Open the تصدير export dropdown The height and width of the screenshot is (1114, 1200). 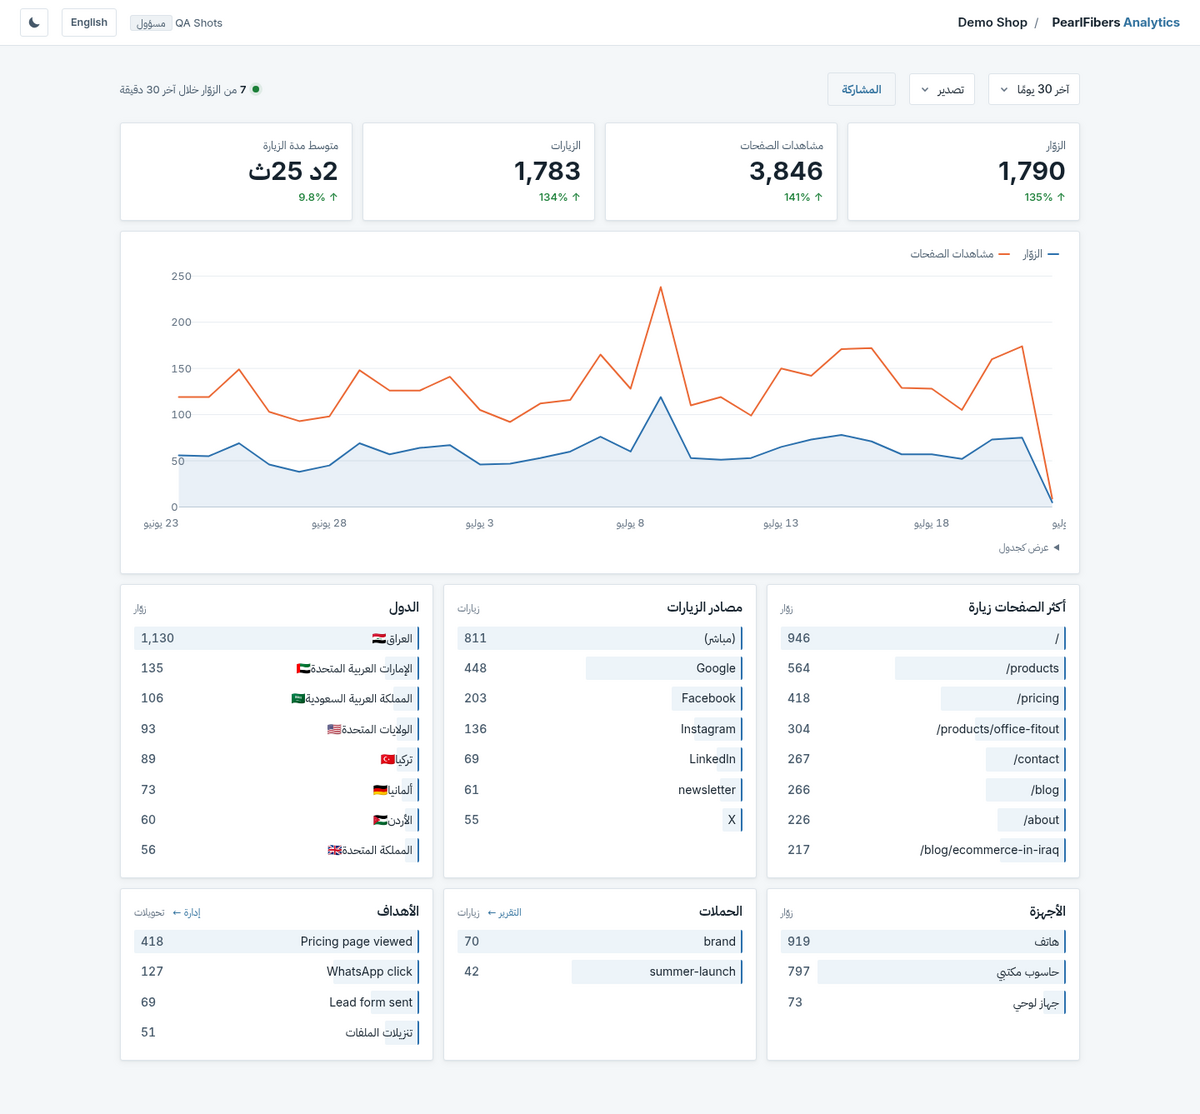tap(942, 89)
